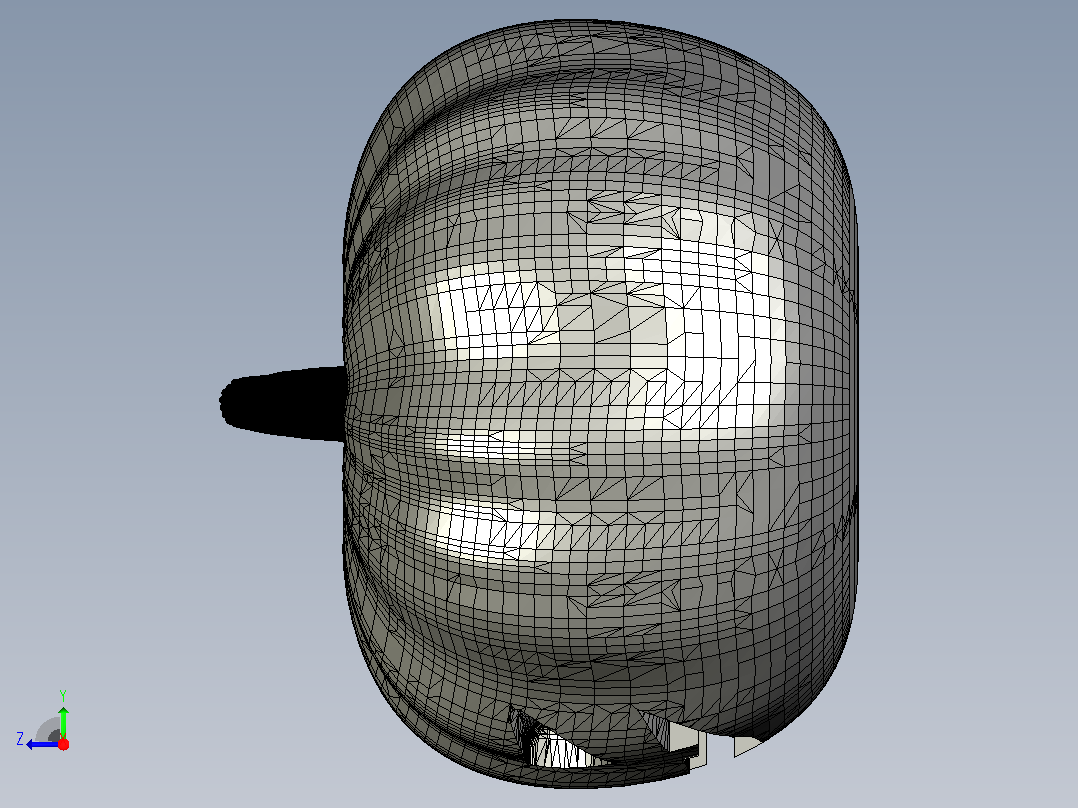This screenshot has width=1078, height=808.
Task: Select the black pumpkin stem
Action: click(283, 404)
